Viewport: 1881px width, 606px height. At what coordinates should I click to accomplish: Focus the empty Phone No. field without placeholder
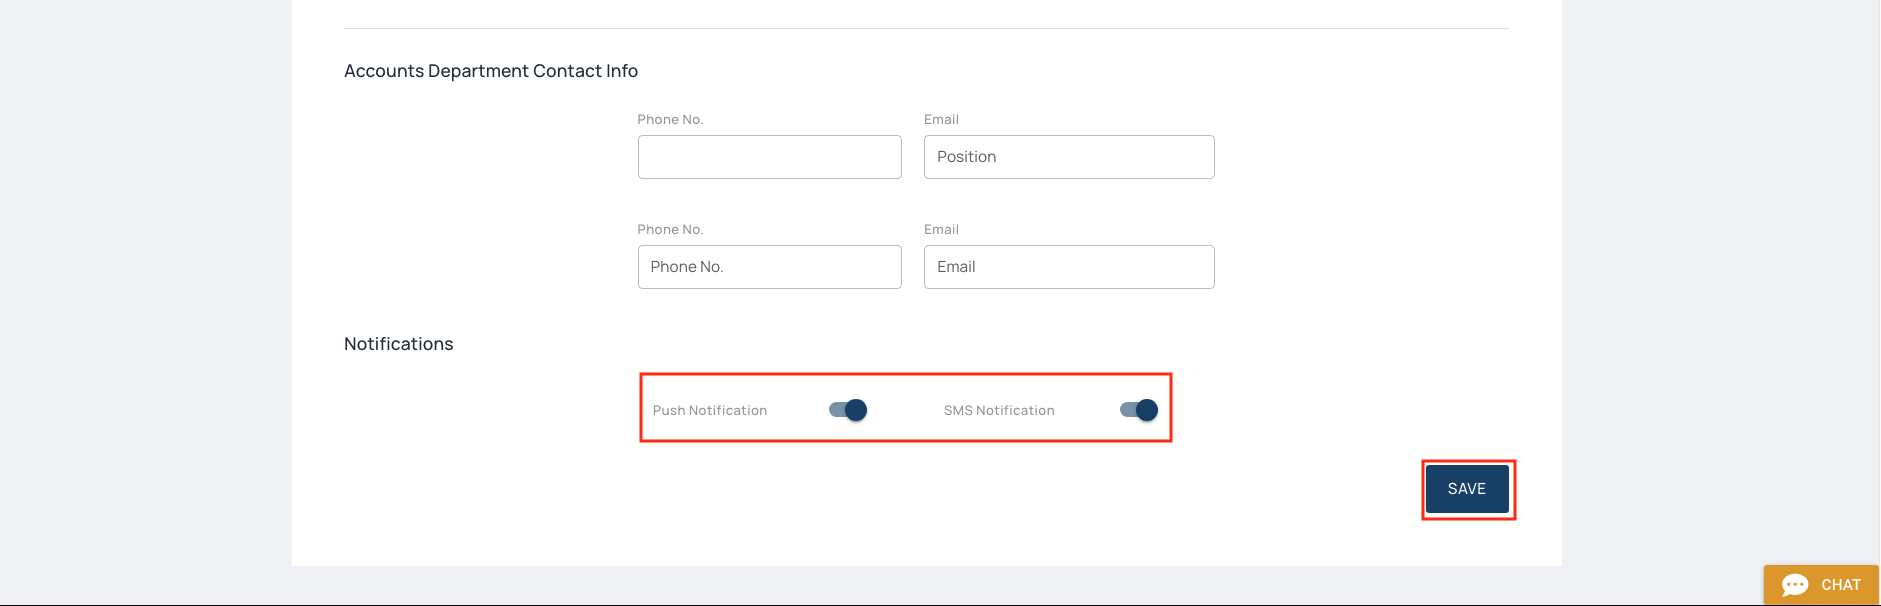769,157
